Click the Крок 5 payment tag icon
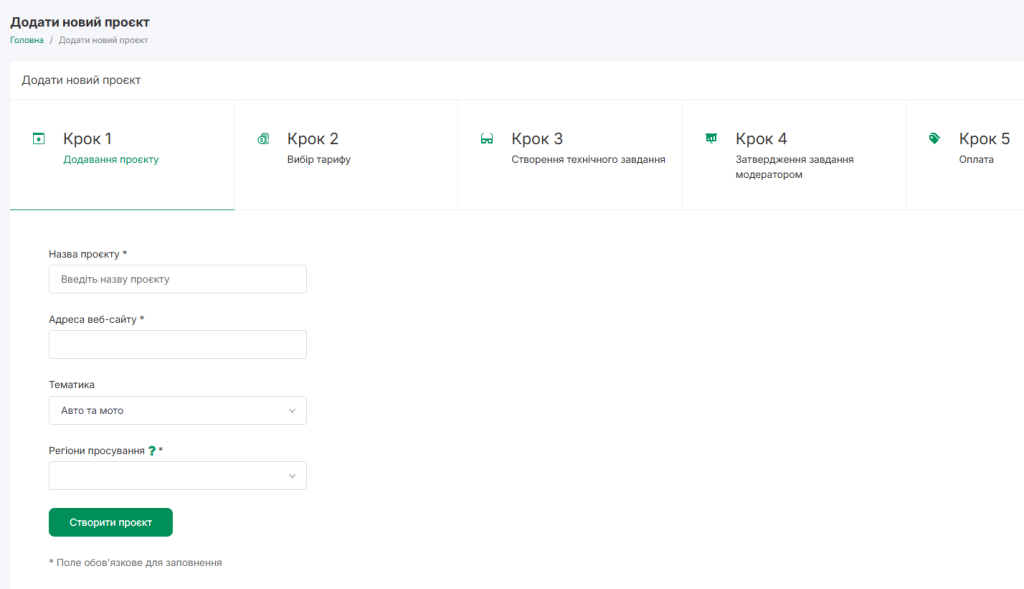 point(934,138)
